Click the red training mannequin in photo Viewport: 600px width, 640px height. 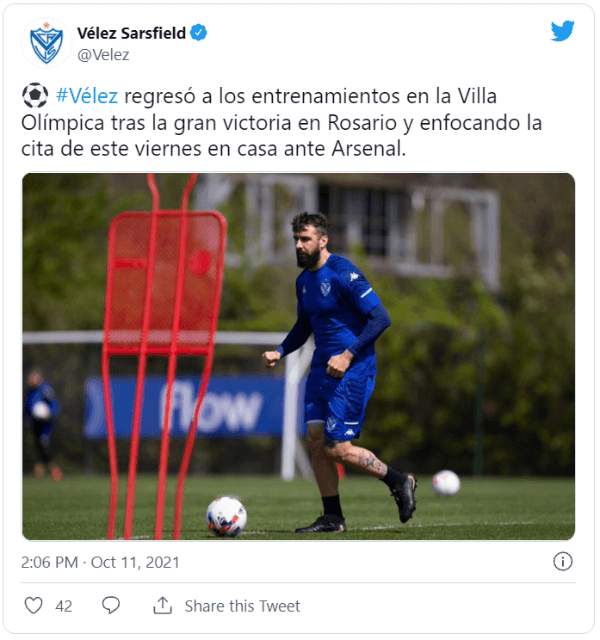pos(163,355)
